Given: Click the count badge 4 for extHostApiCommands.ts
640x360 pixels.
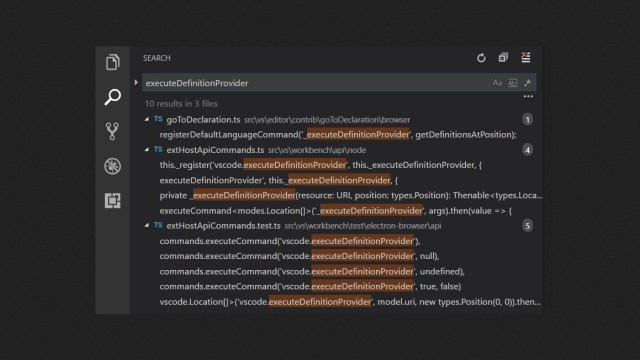Looking at the screenshot, I should coord(527,150).
